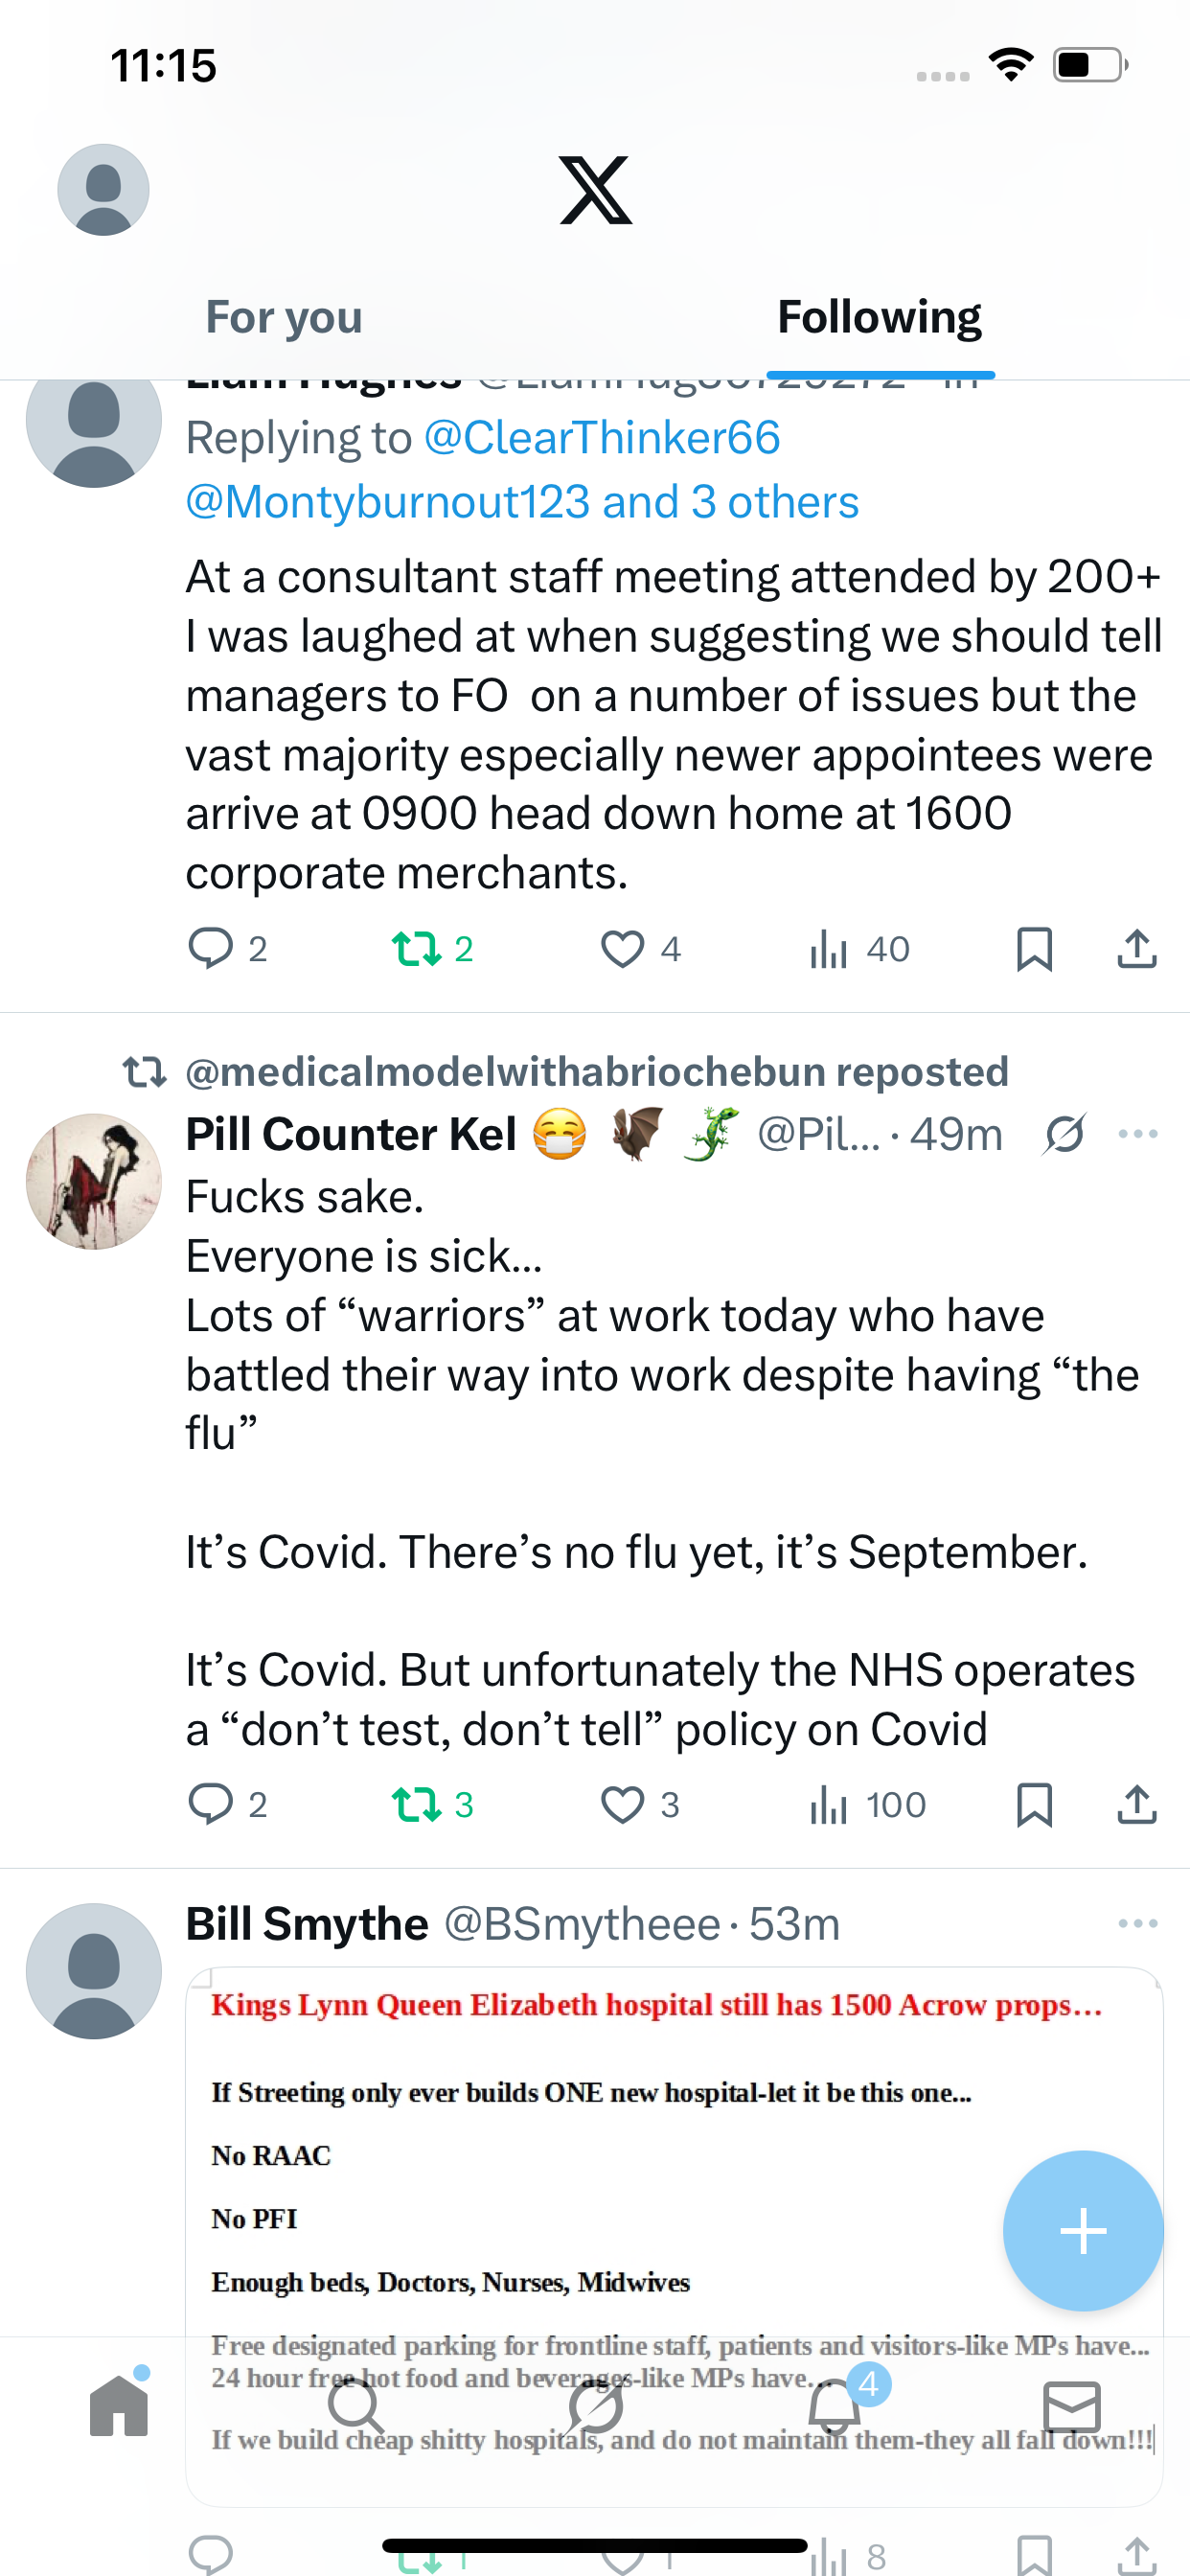Open the Notifications bell
1190x2576 pixels.
(x=835, y=2408)
